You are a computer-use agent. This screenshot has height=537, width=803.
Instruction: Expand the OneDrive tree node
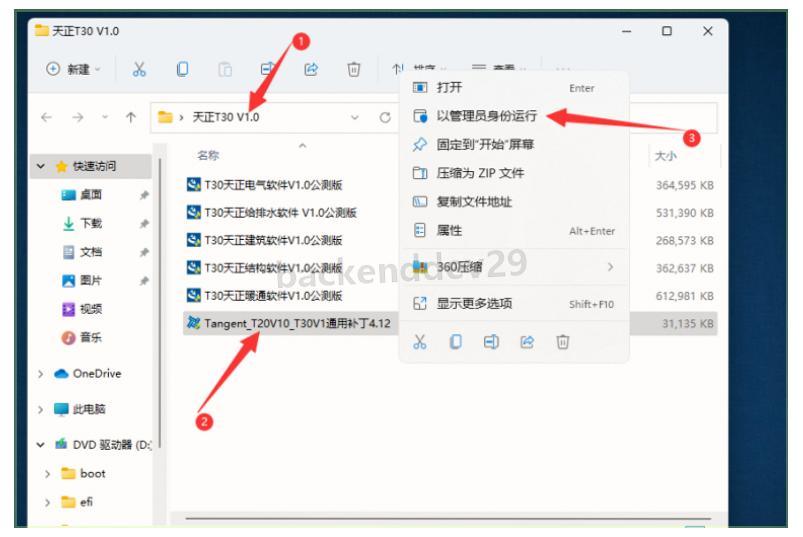tap(40, 374)
